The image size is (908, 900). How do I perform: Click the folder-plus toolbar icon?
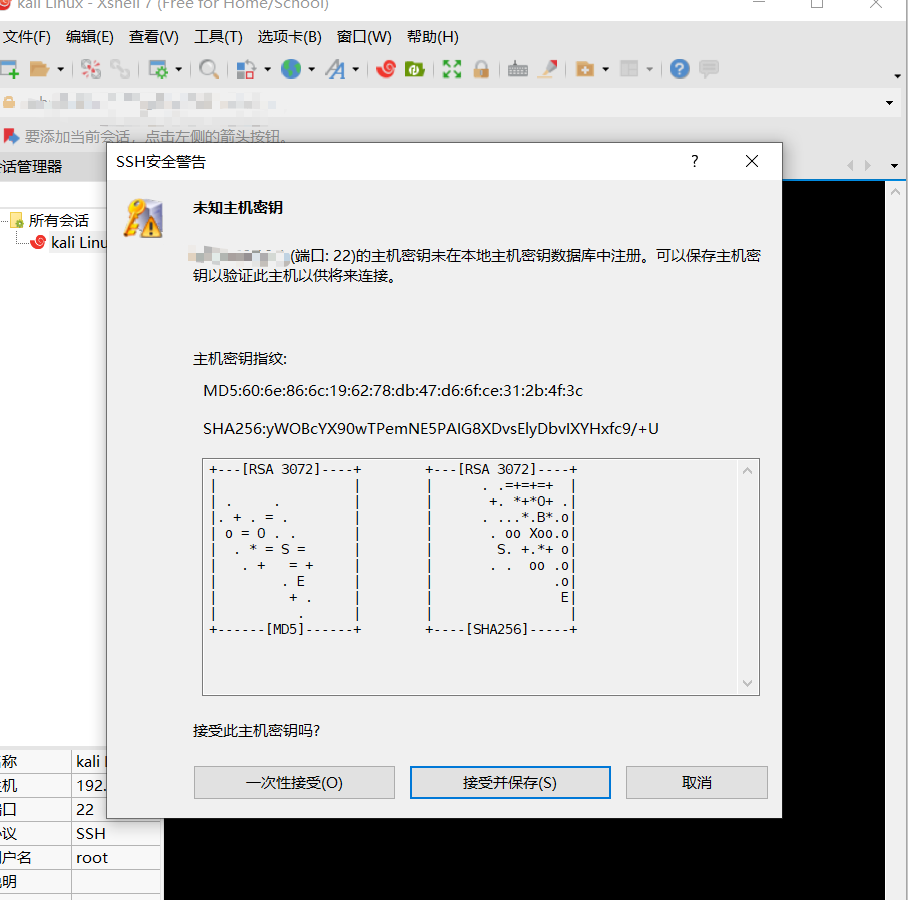585,69
